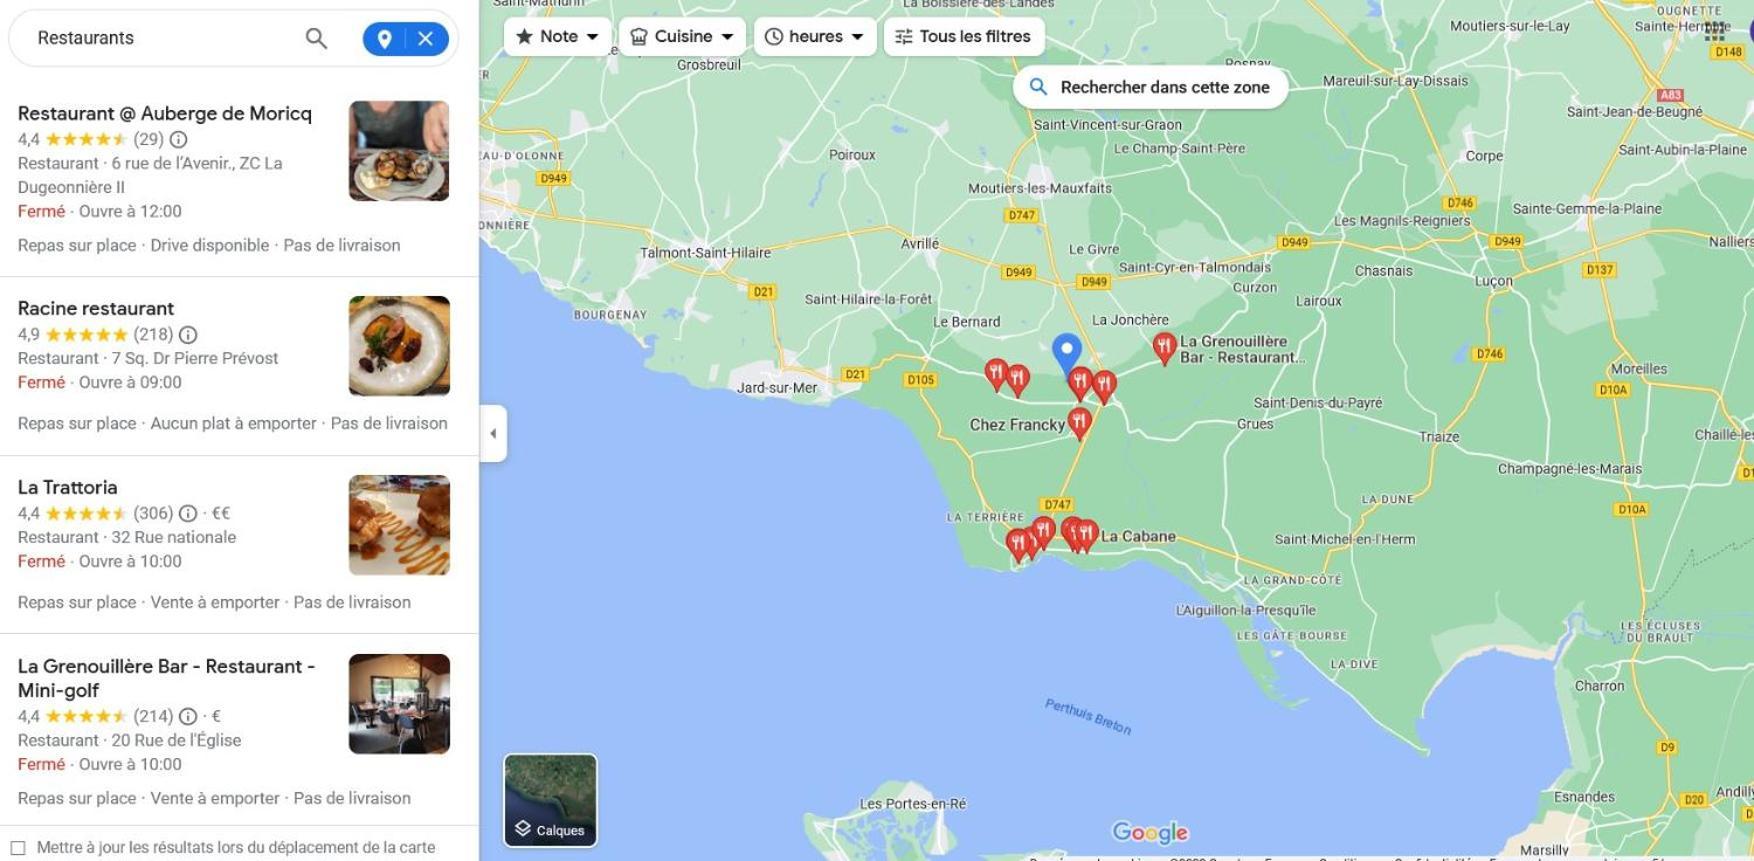Click the blue location pin on map
This screenshot has height=861, width=1754.
[x=1067, y=354]
